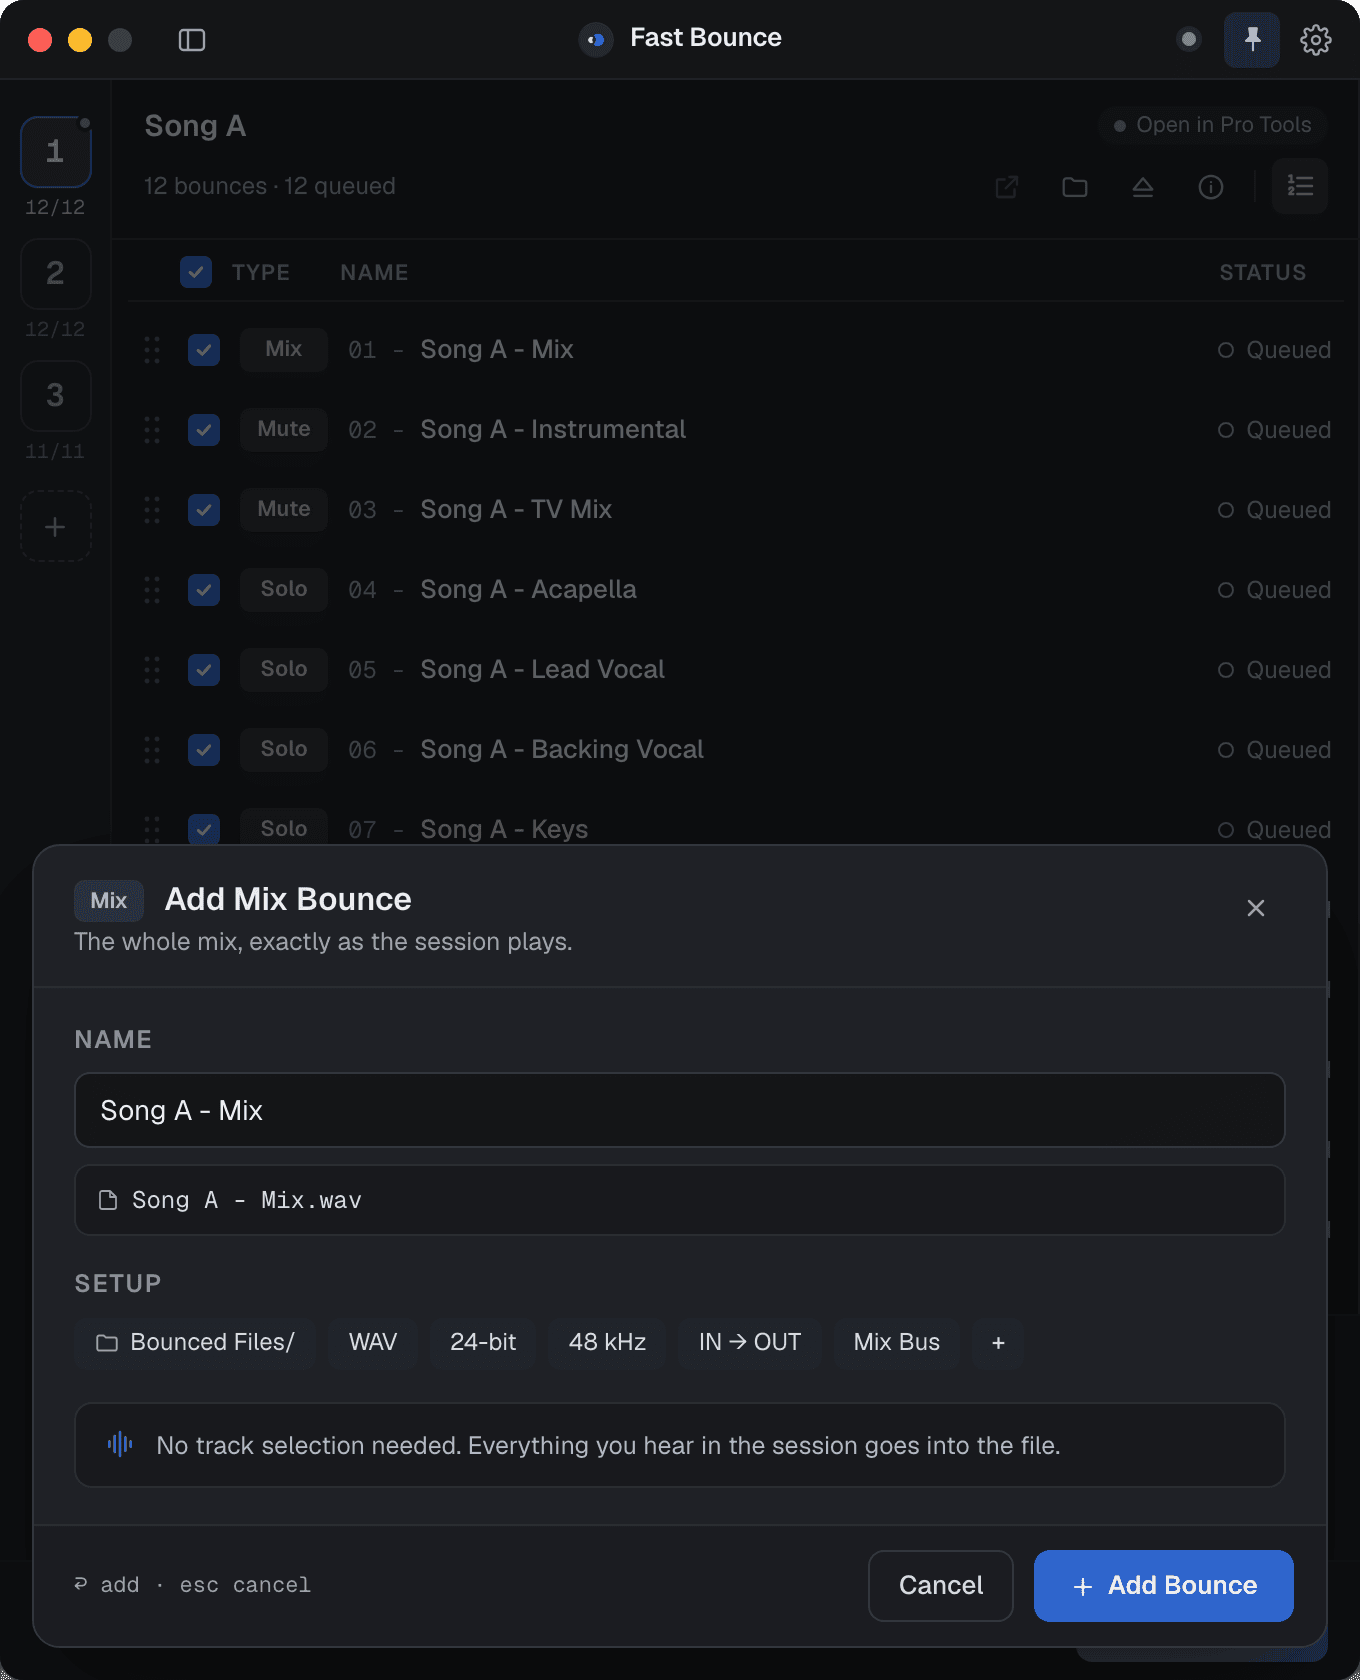Cancel the Add Mix Bounce dialog
This screenshot has height=1680, width=1360.
coord(941,1586)
